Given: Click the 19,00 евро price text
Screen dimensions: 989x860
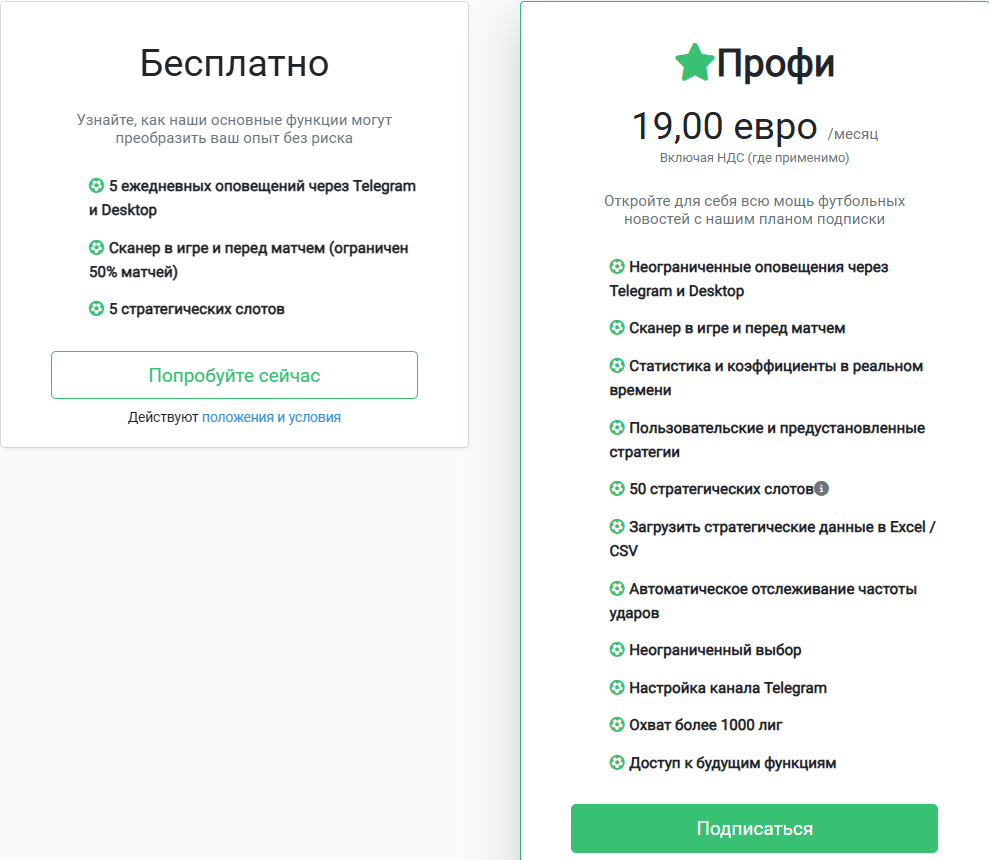Looking at the screenshot, I should click(724, 127).
